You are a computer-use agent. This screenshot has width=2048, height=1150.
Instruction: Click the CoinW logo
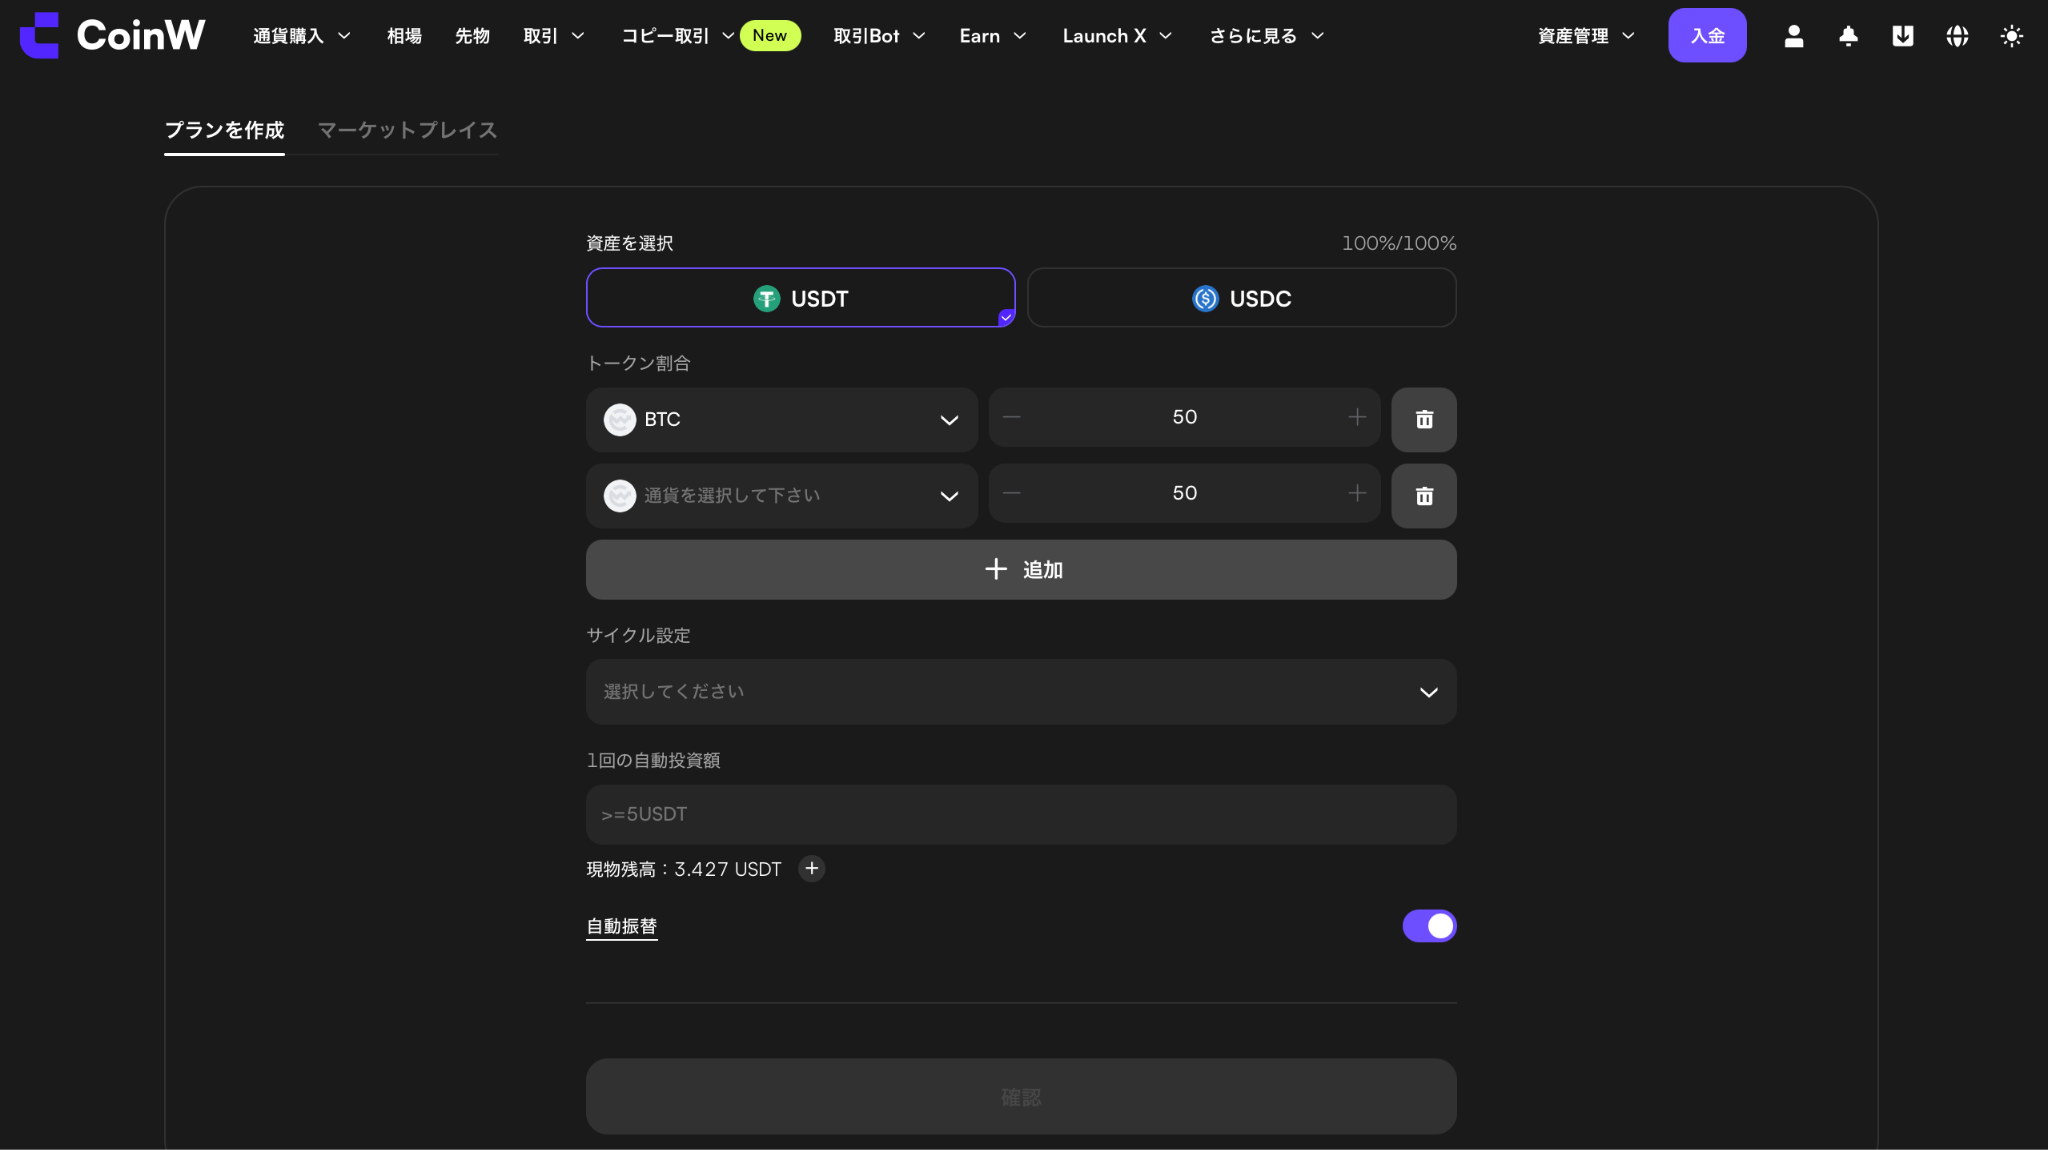coord(112,35)
